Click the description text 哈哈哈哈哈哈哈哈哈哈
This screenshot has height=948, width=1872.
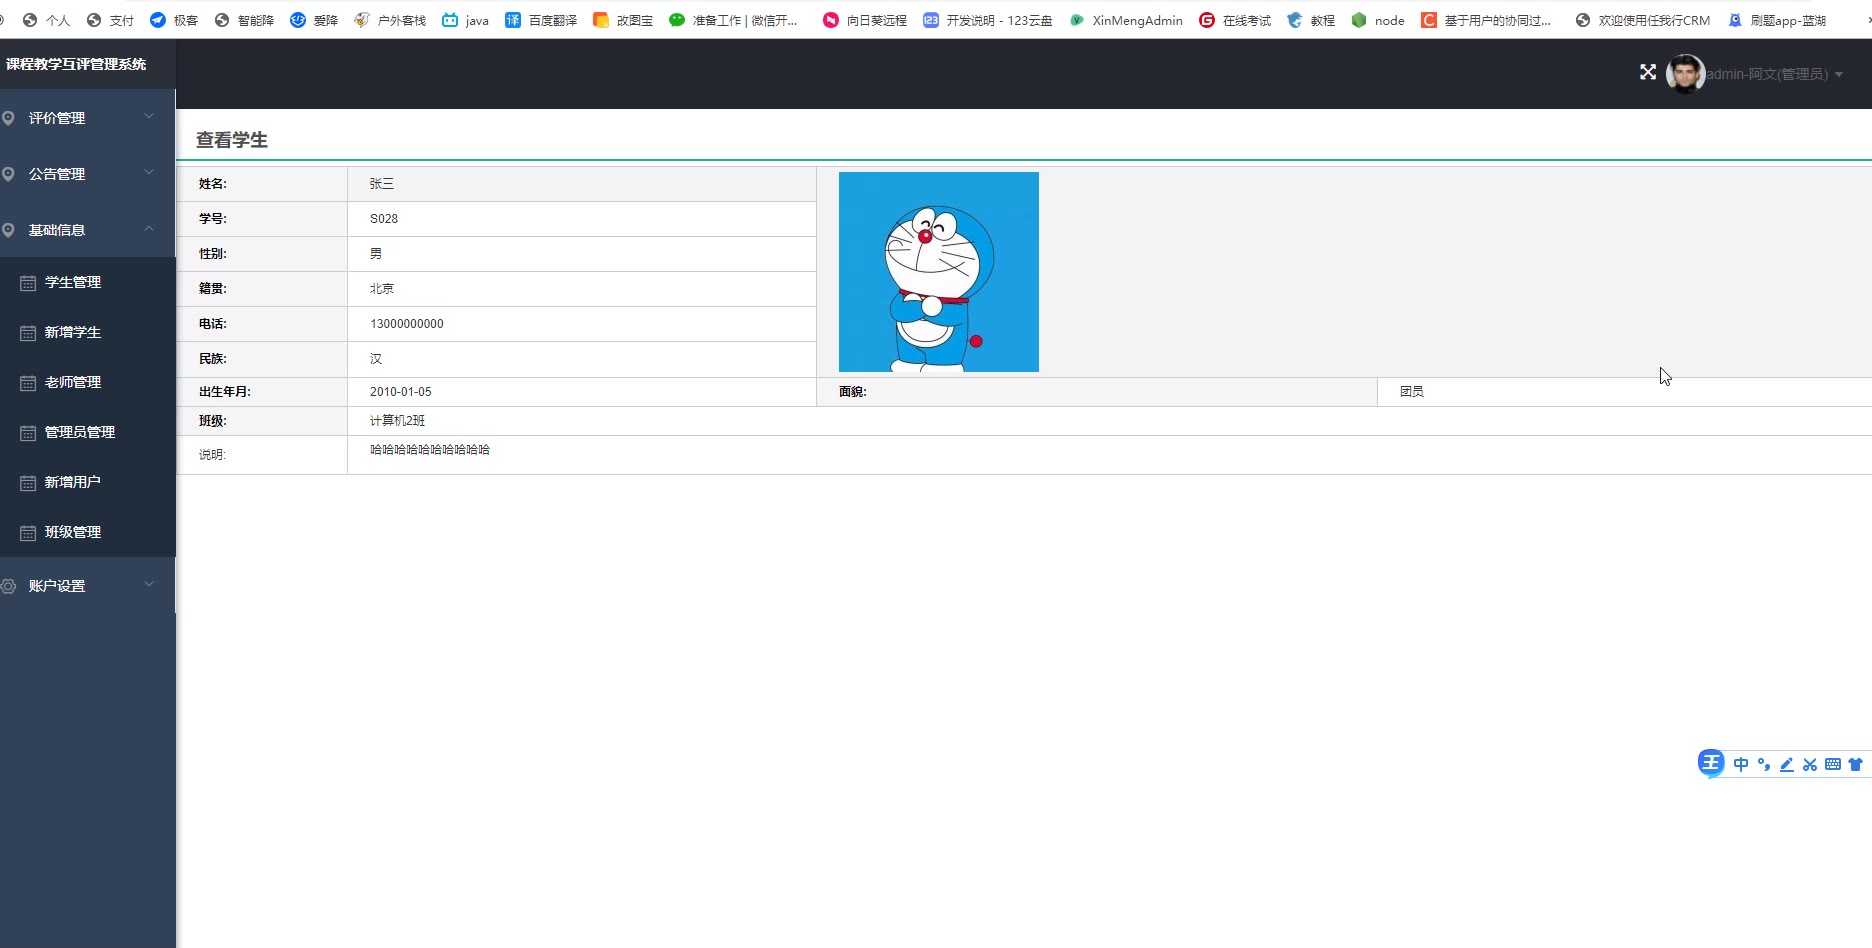click(430, 450)
